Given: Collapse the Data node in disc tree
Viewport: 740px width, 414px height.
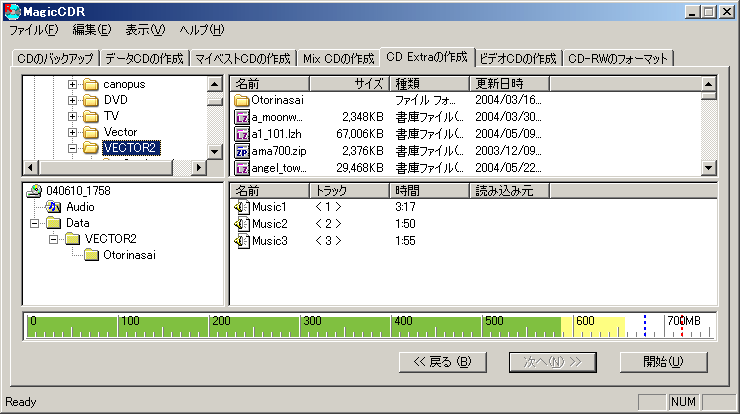Looking at the screenshot, I should (34, 223).
